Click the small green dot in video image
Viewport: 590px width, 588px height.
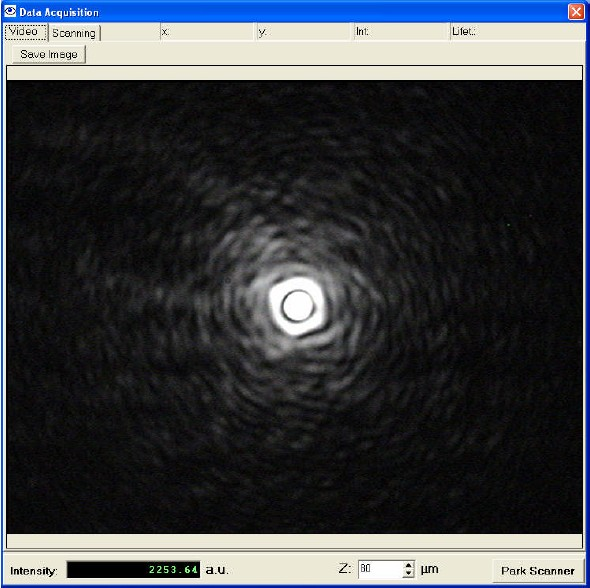[508, 225]
